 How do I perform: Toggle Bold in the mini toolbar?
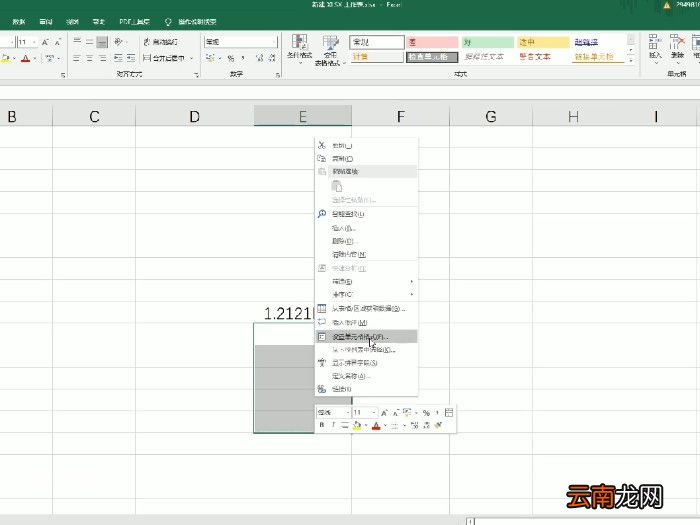click(321, 425)
